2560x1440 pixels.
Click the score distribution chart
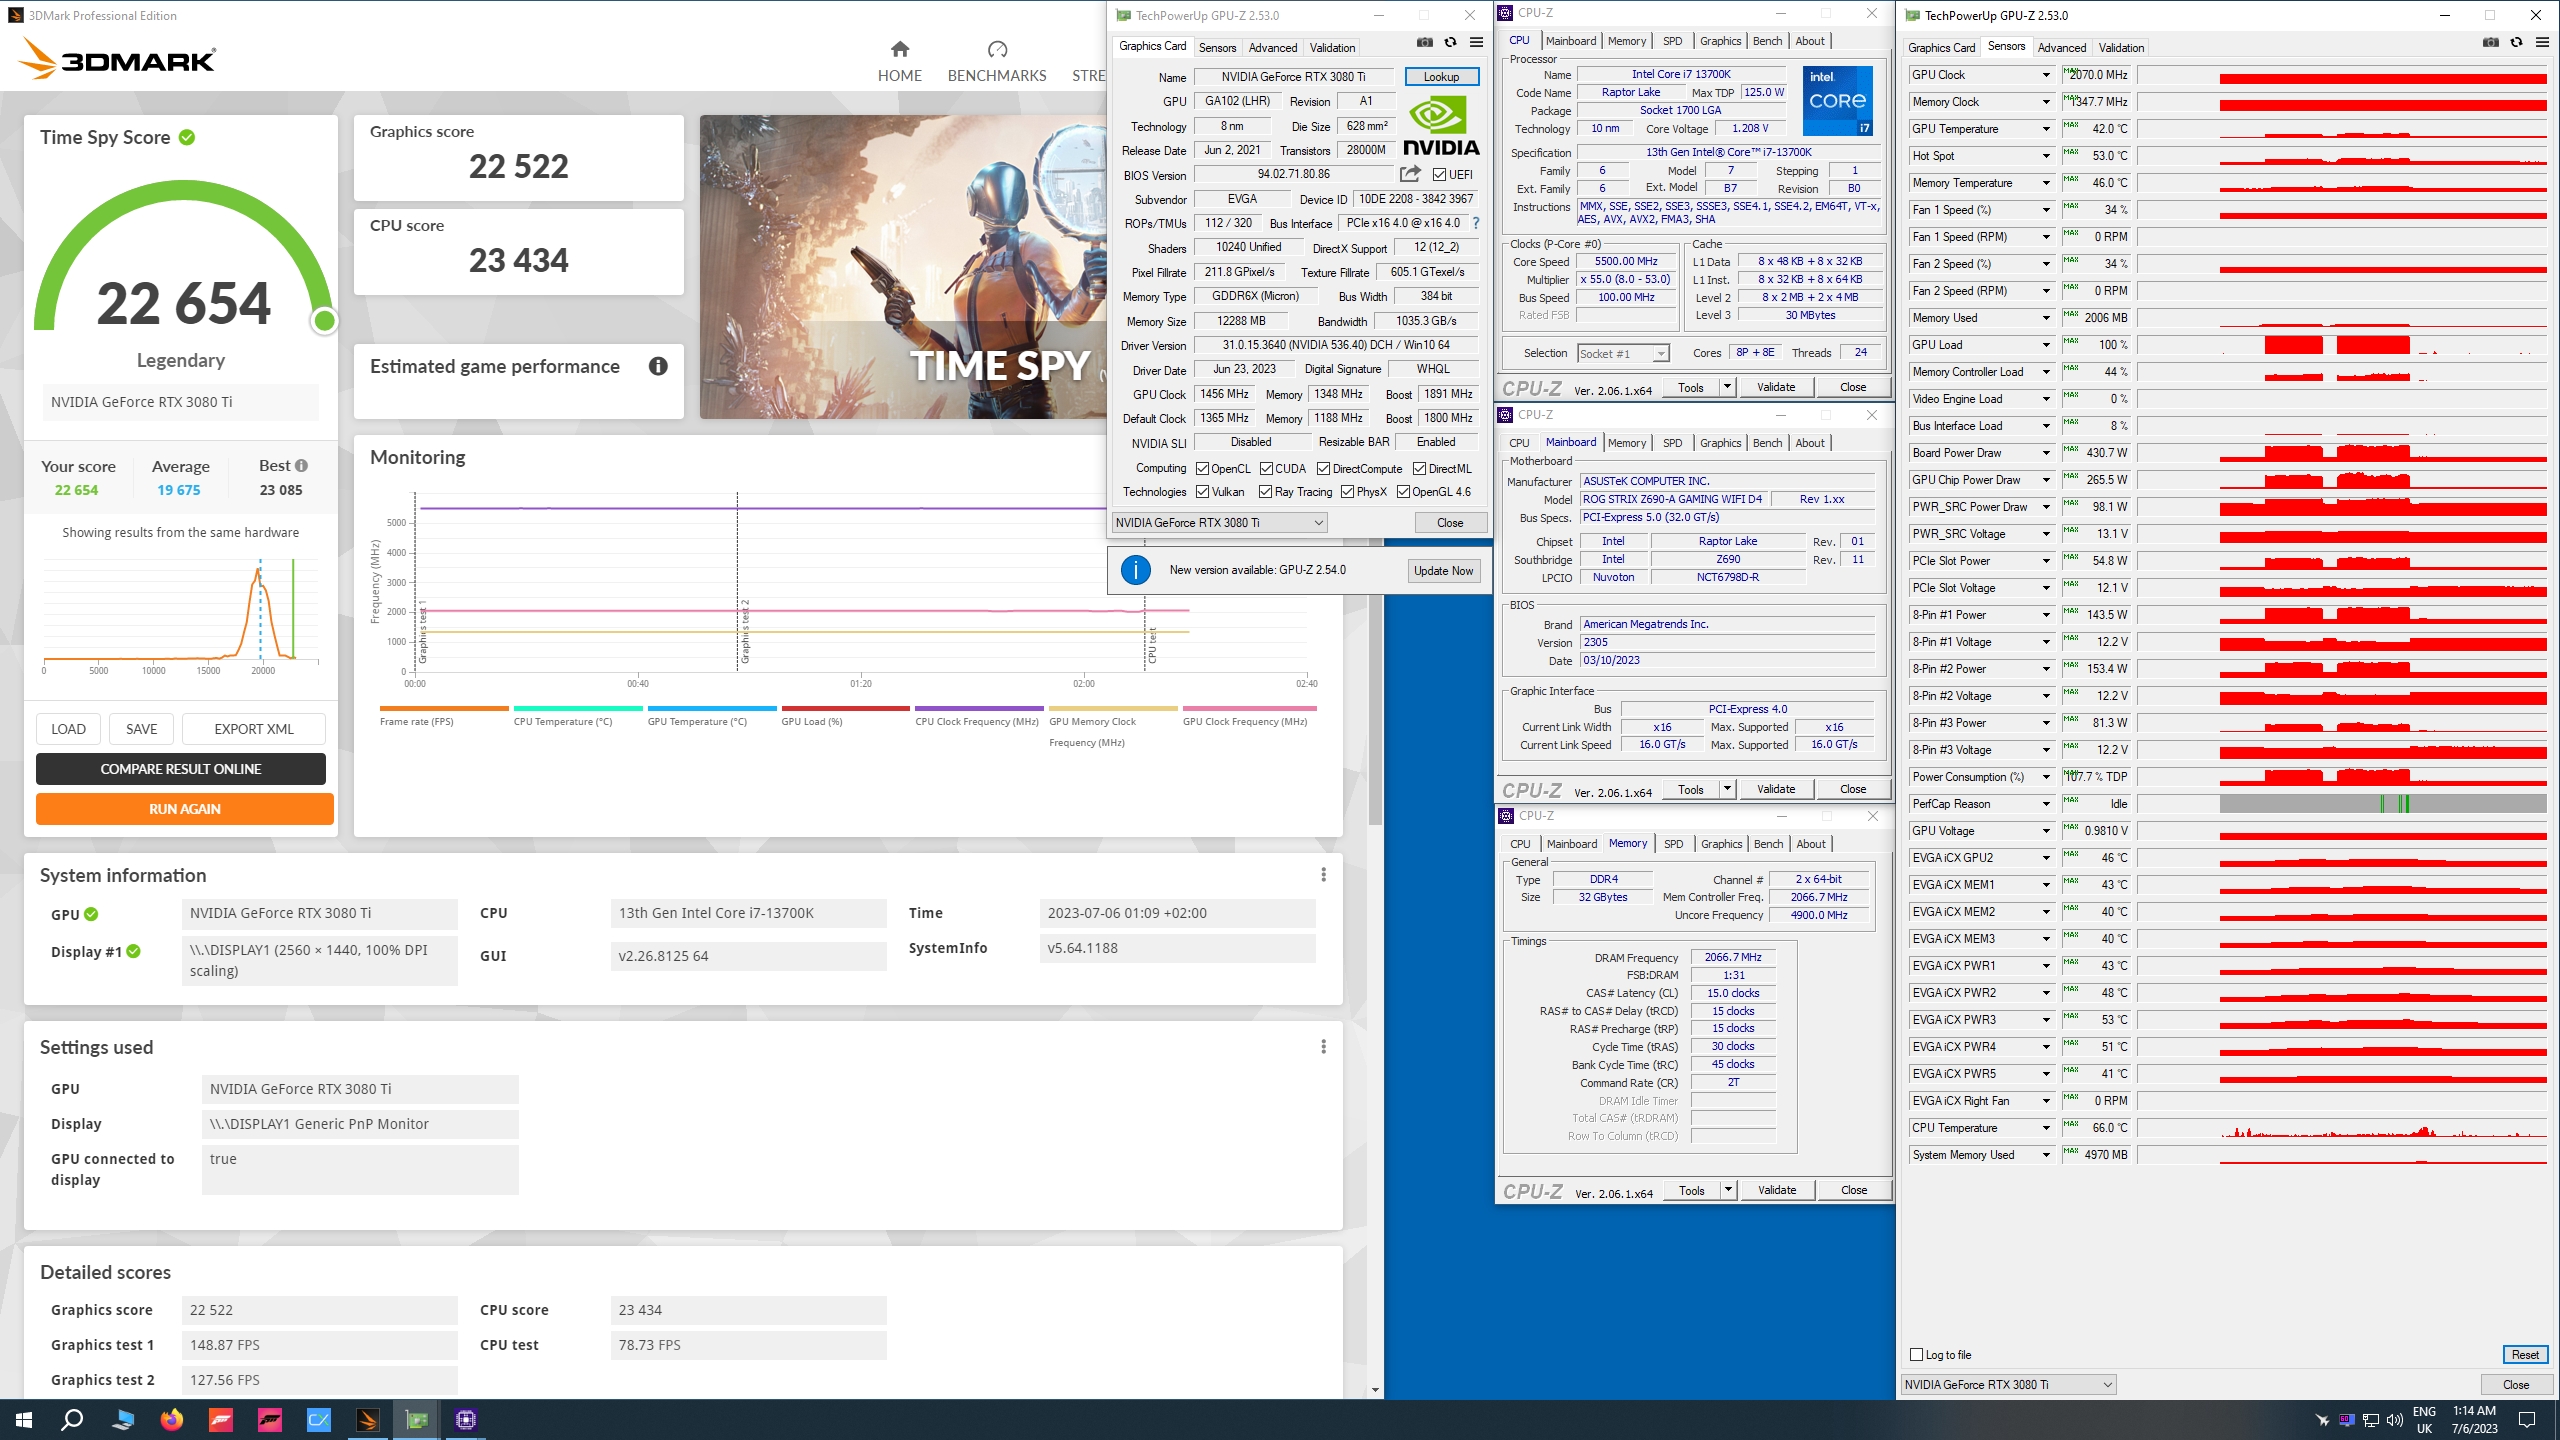click(181, 612)
